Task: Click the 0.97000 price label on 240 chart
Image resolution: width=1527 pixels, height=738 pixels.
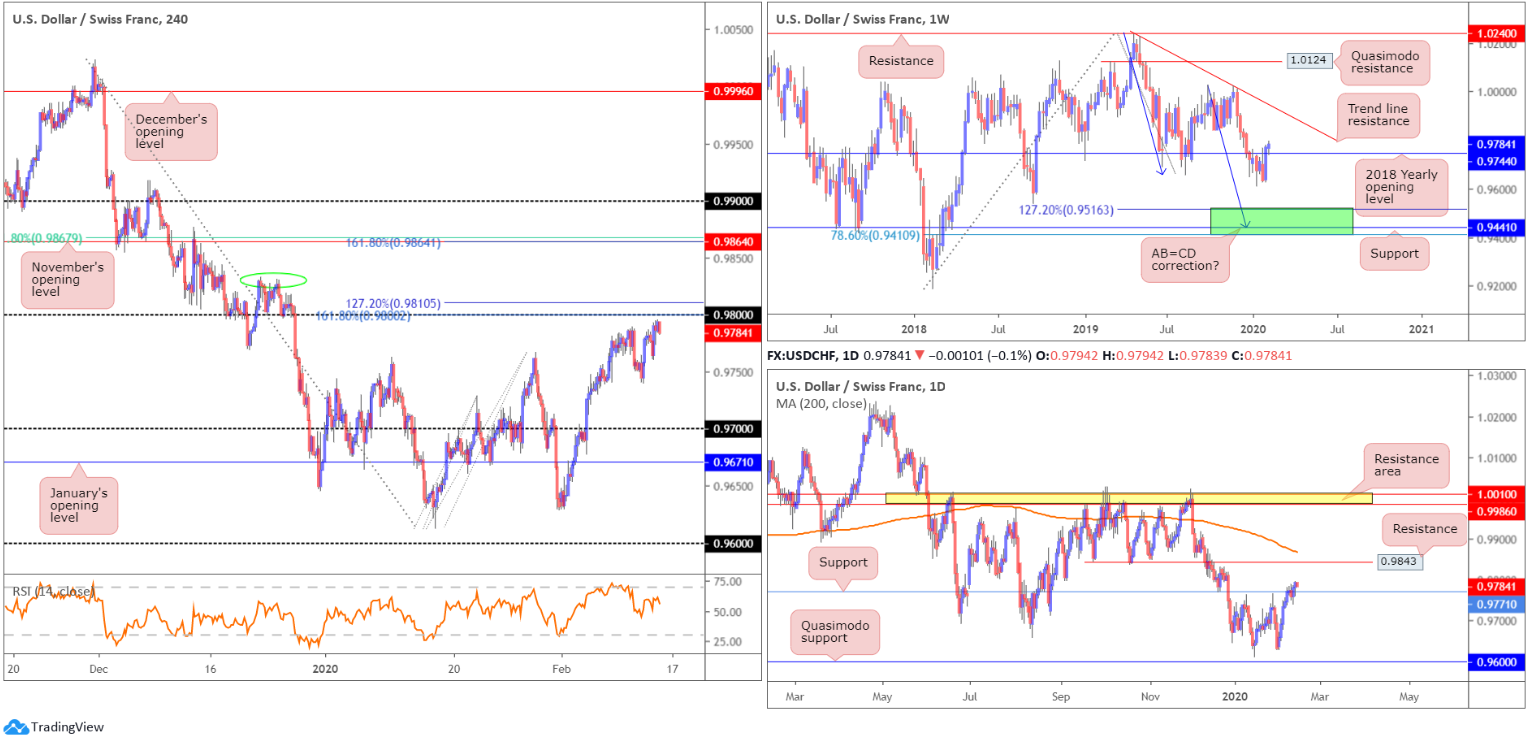Action: pos(734,429)
